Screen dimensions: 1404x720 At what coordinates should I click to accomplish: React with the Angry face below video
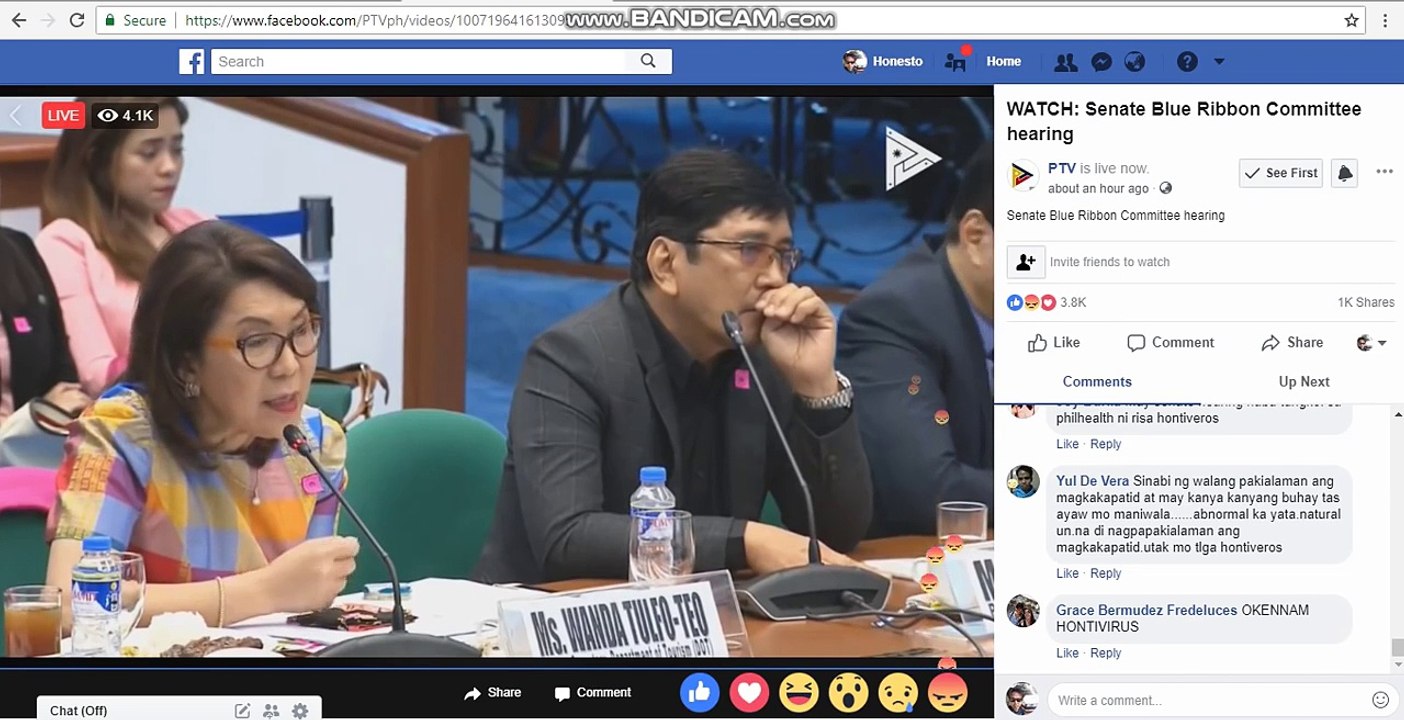click(947, 692)
